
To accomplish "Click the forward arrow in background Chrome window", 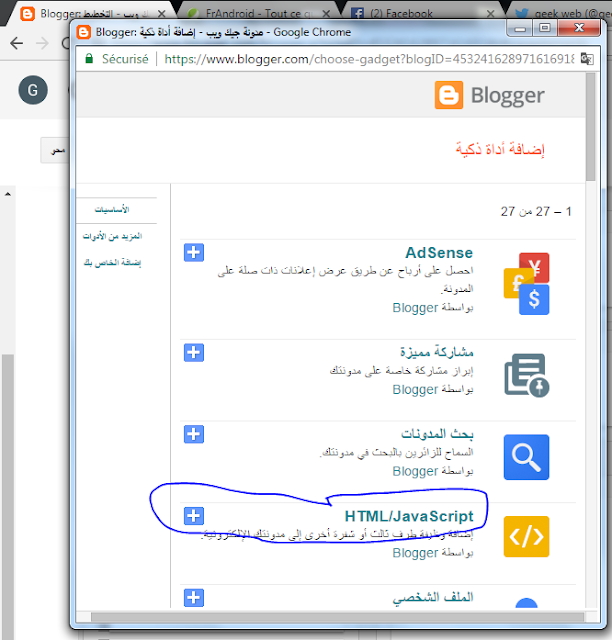I will (42, 43).
